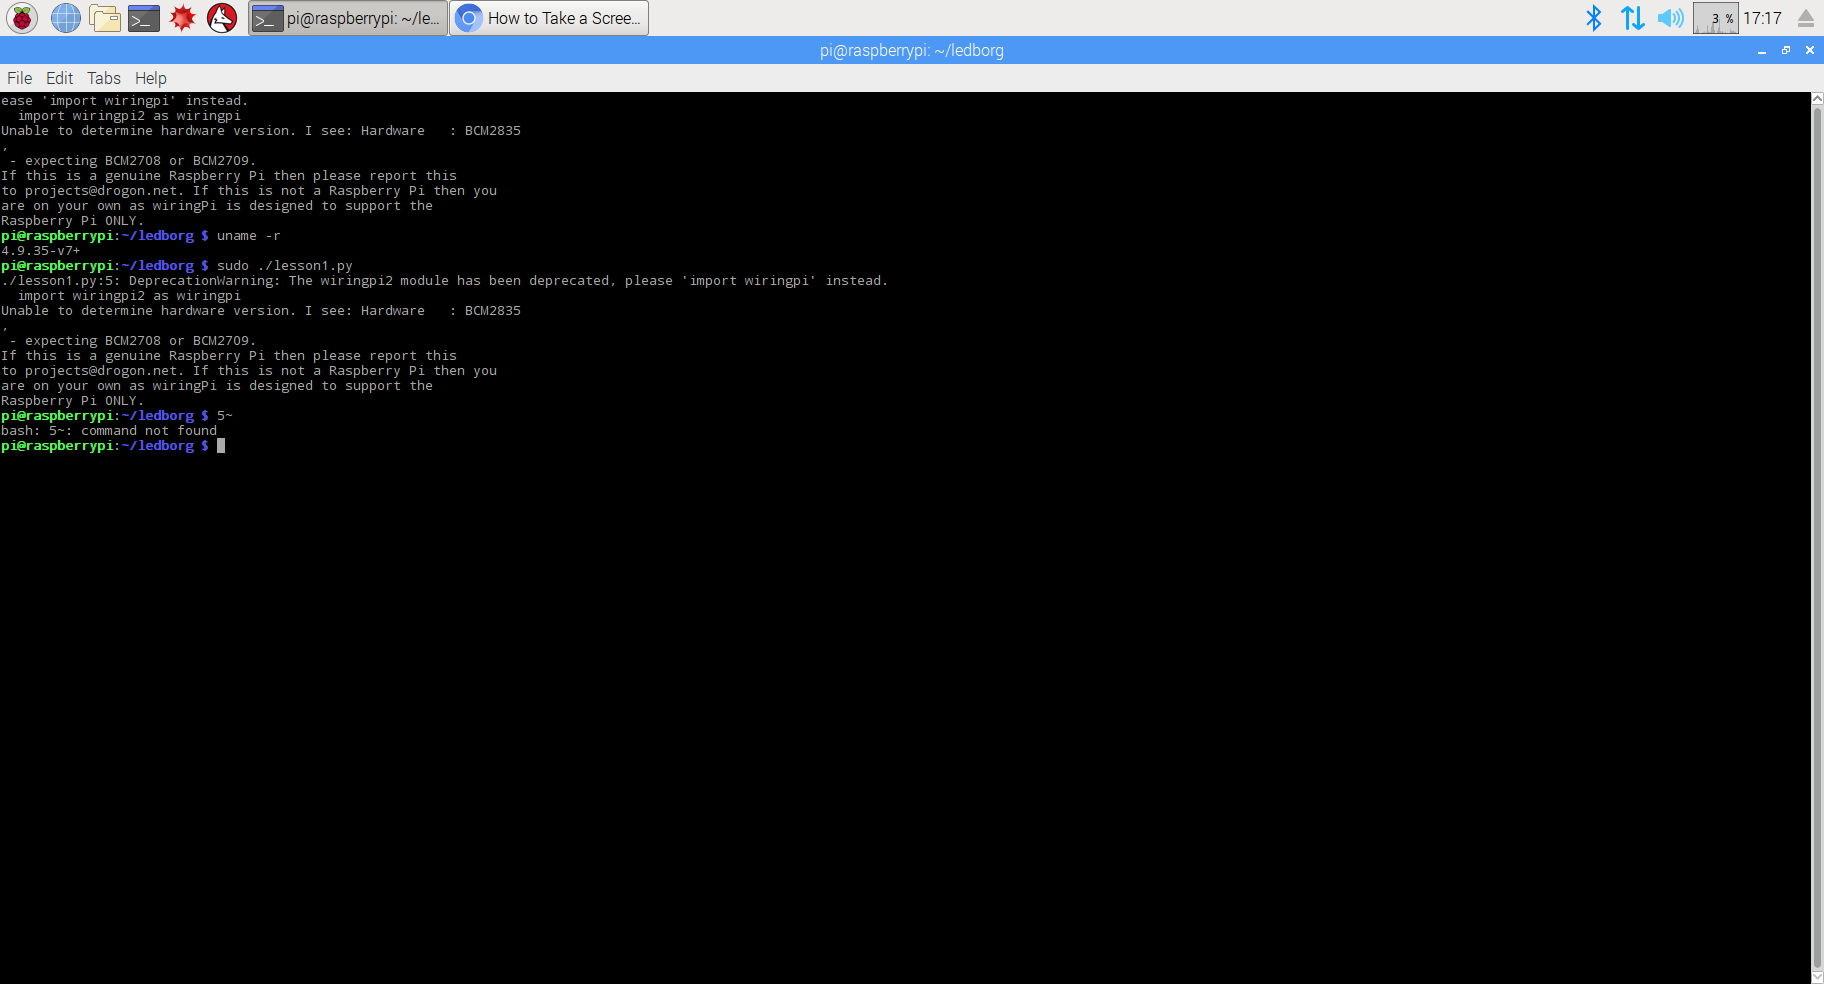Switch to the pi@raspberrypi terminal taskbar button
1824x984 pixels.
[x=348, y=18]
